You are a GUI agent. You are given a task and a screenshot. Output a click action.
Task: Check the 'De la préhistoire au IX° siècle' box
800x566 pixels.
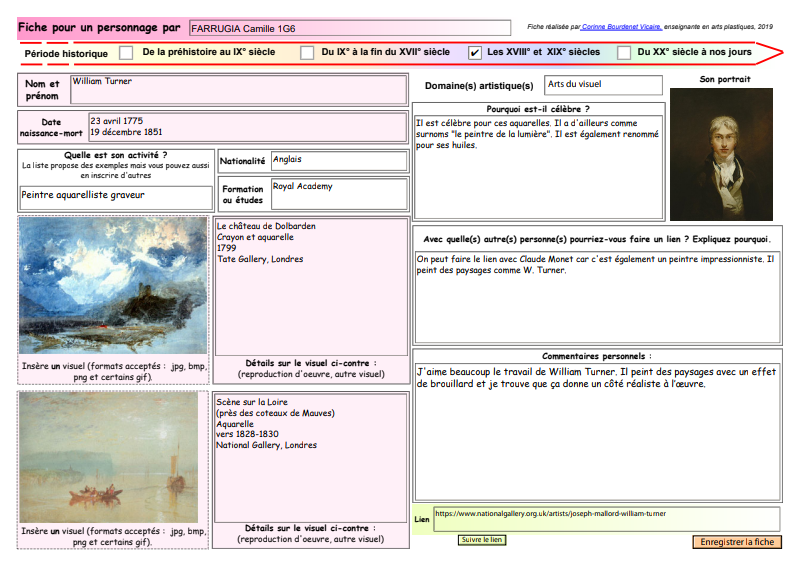coord(126,52)
